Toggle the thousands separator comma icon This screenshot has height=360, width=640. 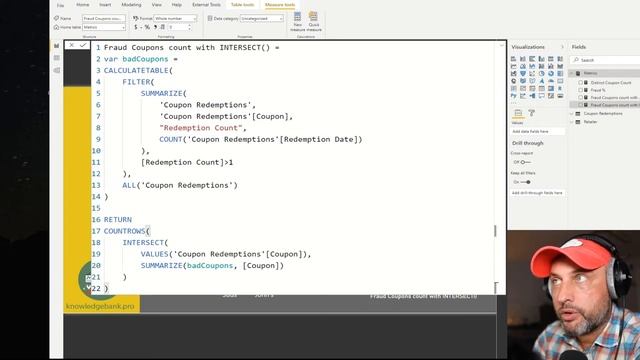155,27
